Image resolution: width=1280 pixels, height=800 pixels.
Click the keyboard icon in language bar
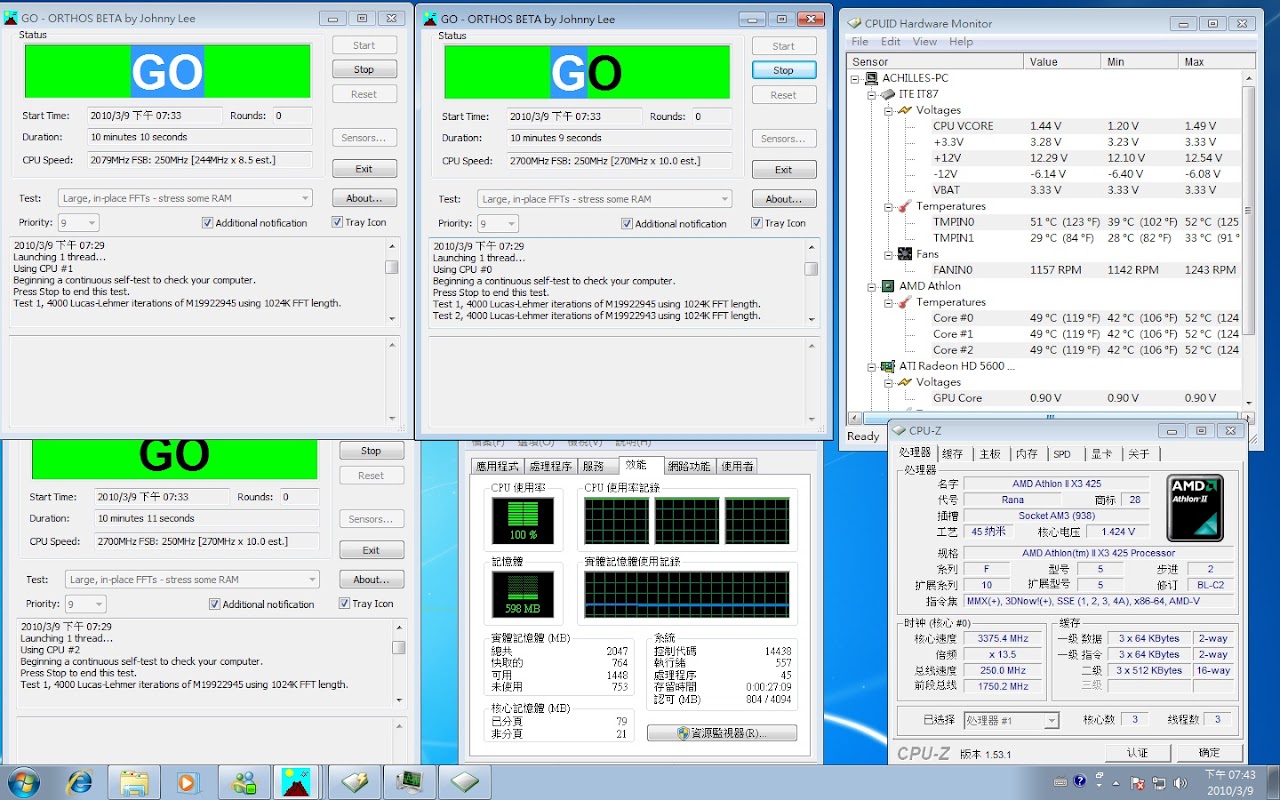[1060, 781]
